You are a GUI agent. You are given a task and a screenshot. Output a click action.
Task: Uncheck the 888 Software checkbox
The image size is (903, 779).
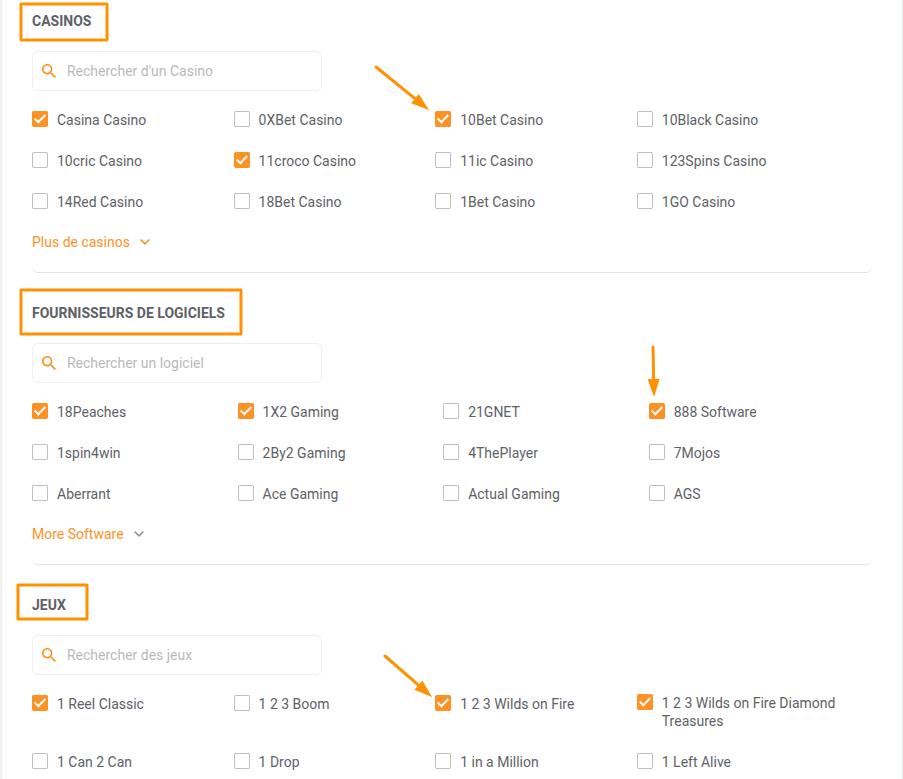(657, 411)
